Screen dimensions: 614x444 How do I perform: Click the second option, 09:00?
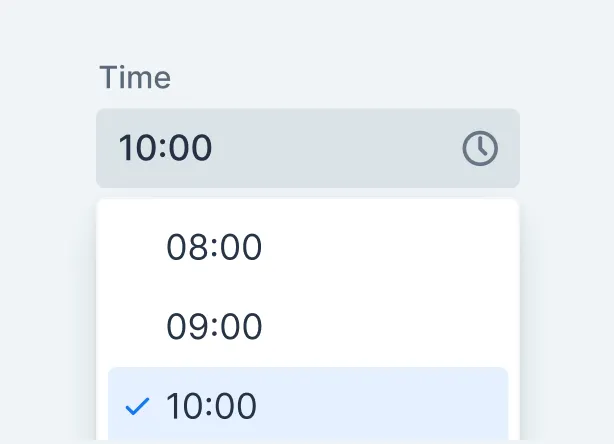(x=214, y=327)
